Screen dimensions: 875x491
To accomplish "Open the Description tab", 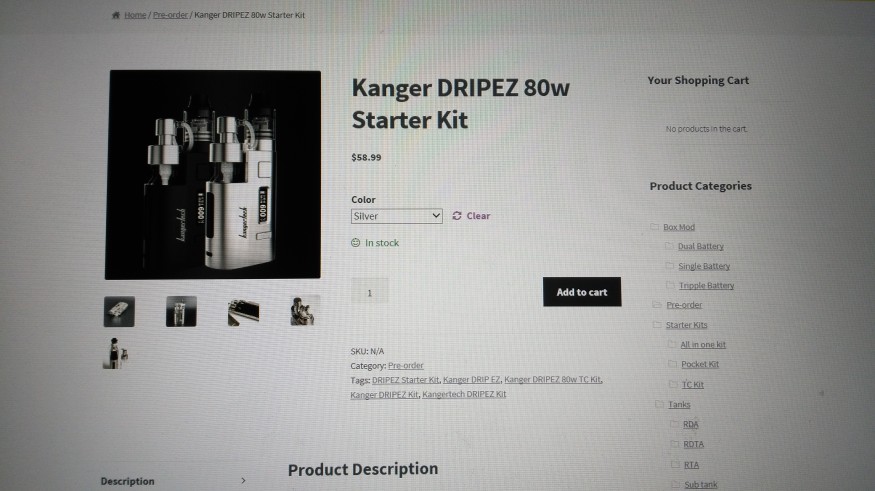I will (x=128, y=481).
